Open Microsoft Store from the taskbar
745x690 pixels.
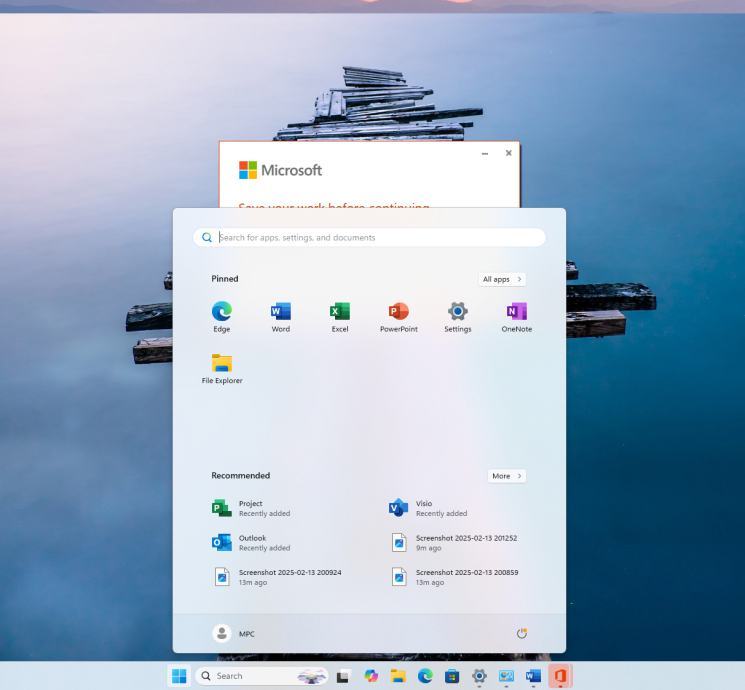point(452,676)
